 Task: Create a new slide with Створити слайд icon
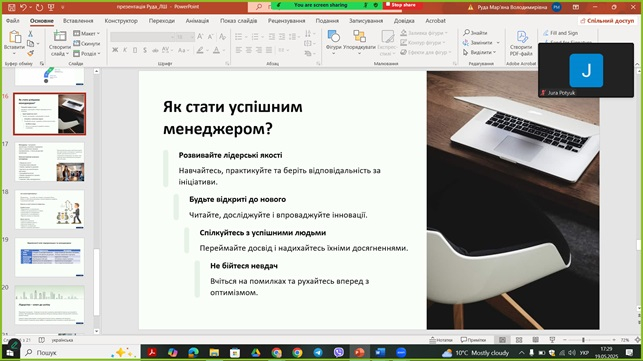tap(60, 36)
